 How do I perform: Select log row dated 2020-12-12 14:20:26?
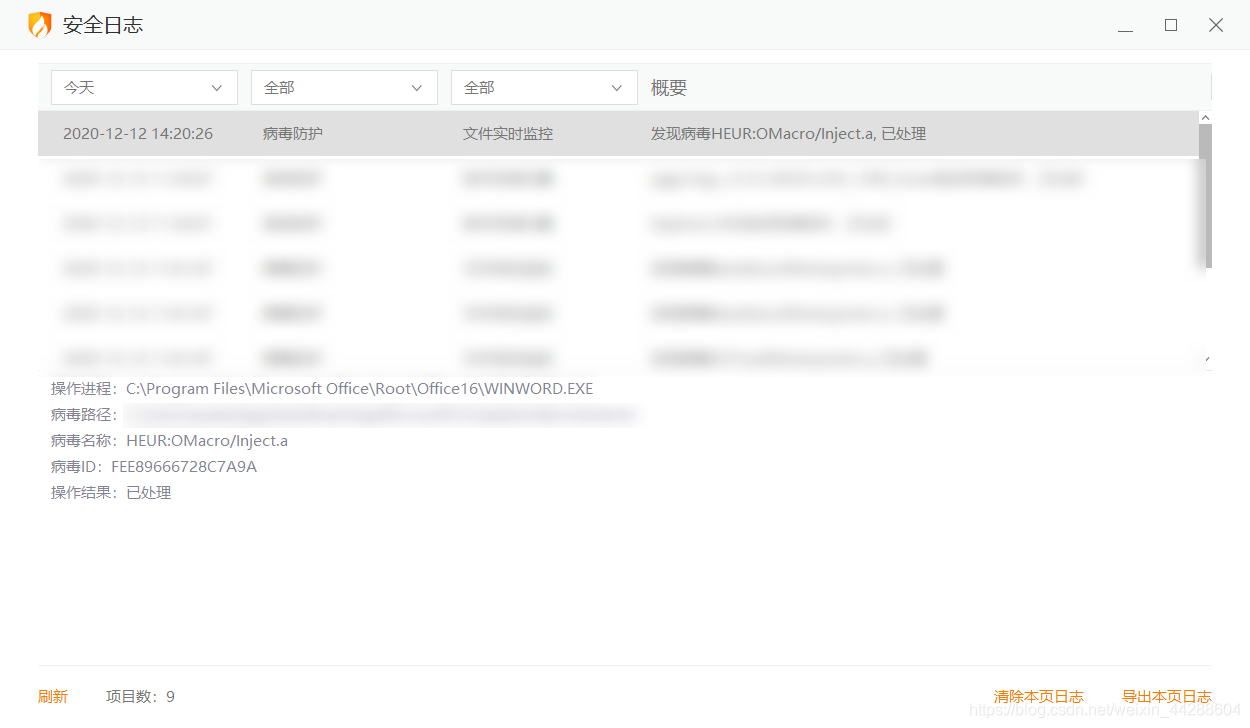point(618,134)
